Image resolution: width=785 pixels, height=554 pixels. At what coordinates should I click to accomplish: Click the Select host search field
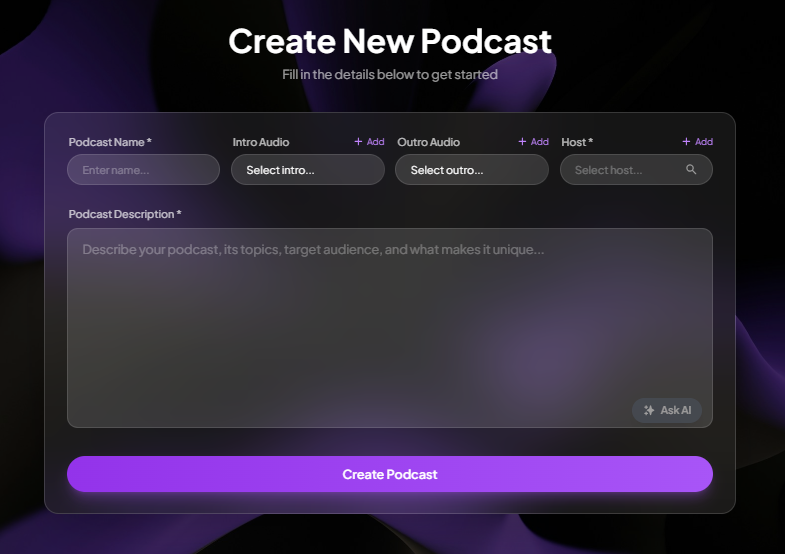click(x=636, y=170)
